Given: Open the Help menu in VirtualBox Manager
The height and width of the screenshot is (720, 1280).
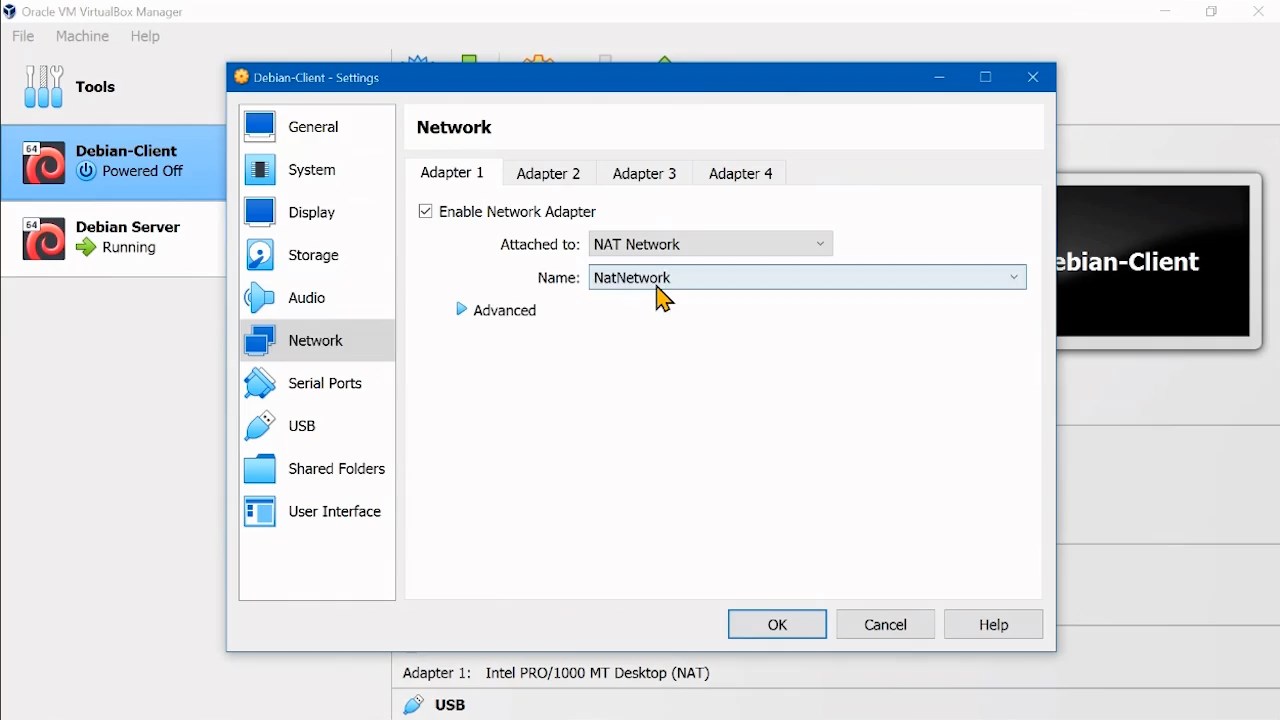Looking at the screenshot, I should click(x=145, y=36).
